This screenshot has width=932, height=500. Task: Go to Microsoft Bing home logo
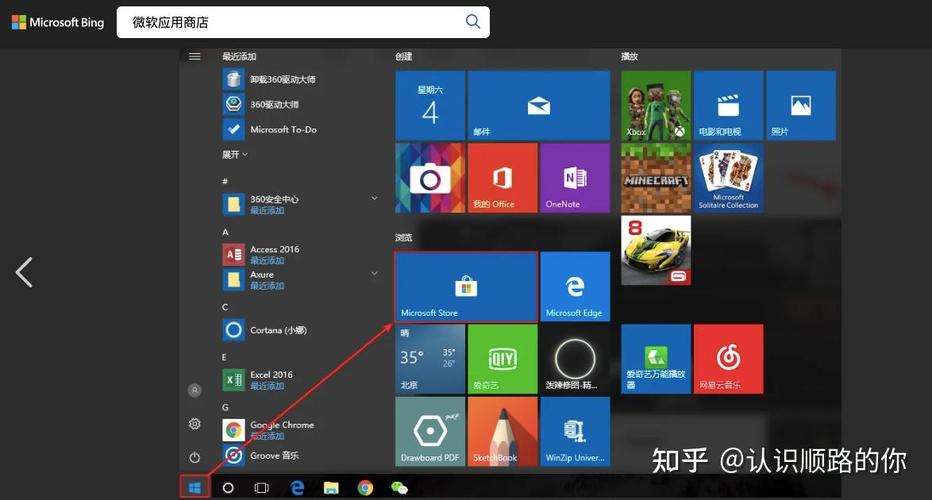58,23
